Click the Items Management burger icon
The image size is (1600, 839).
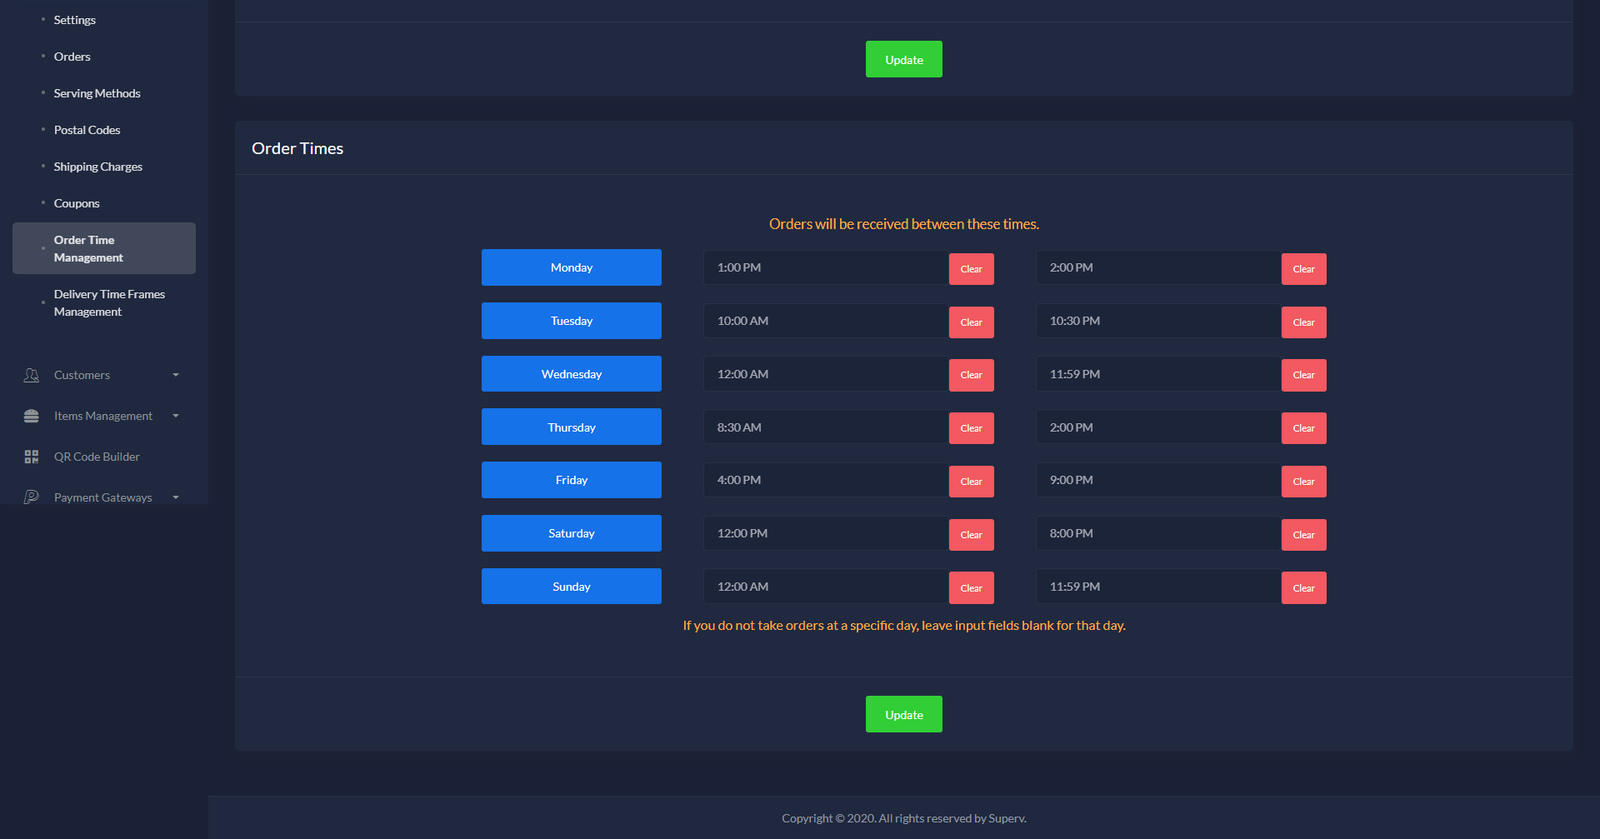[31, 416]
